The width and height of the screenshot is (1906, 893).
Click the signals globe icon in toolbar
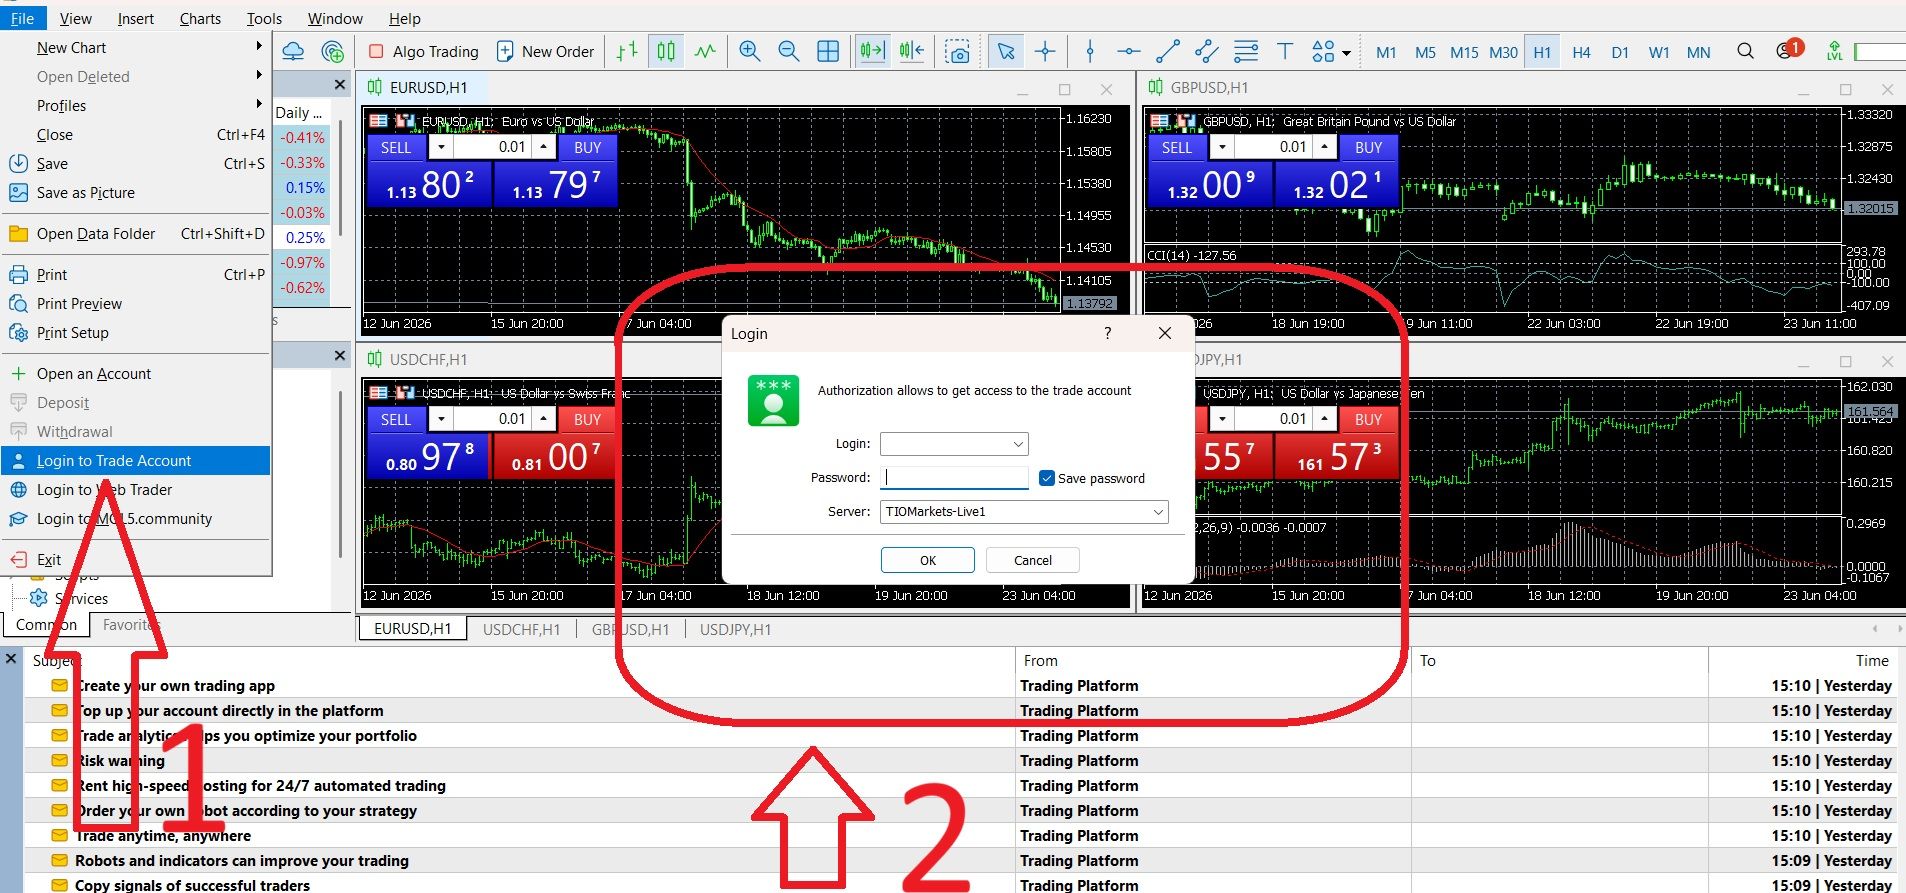[x=332, y=51]
